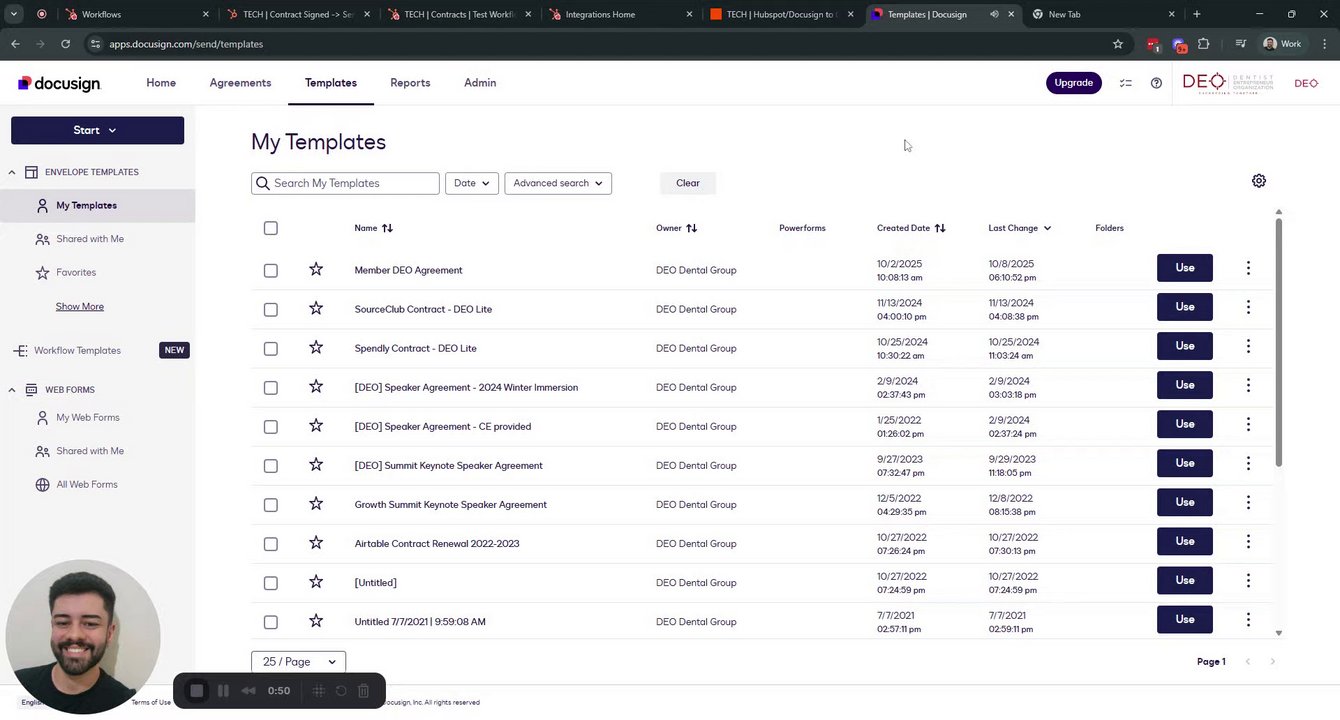The width and height of the screenshot is (1340, 720).
Task: Sort by Last Change column chevron
Action: click(1047, 228)
